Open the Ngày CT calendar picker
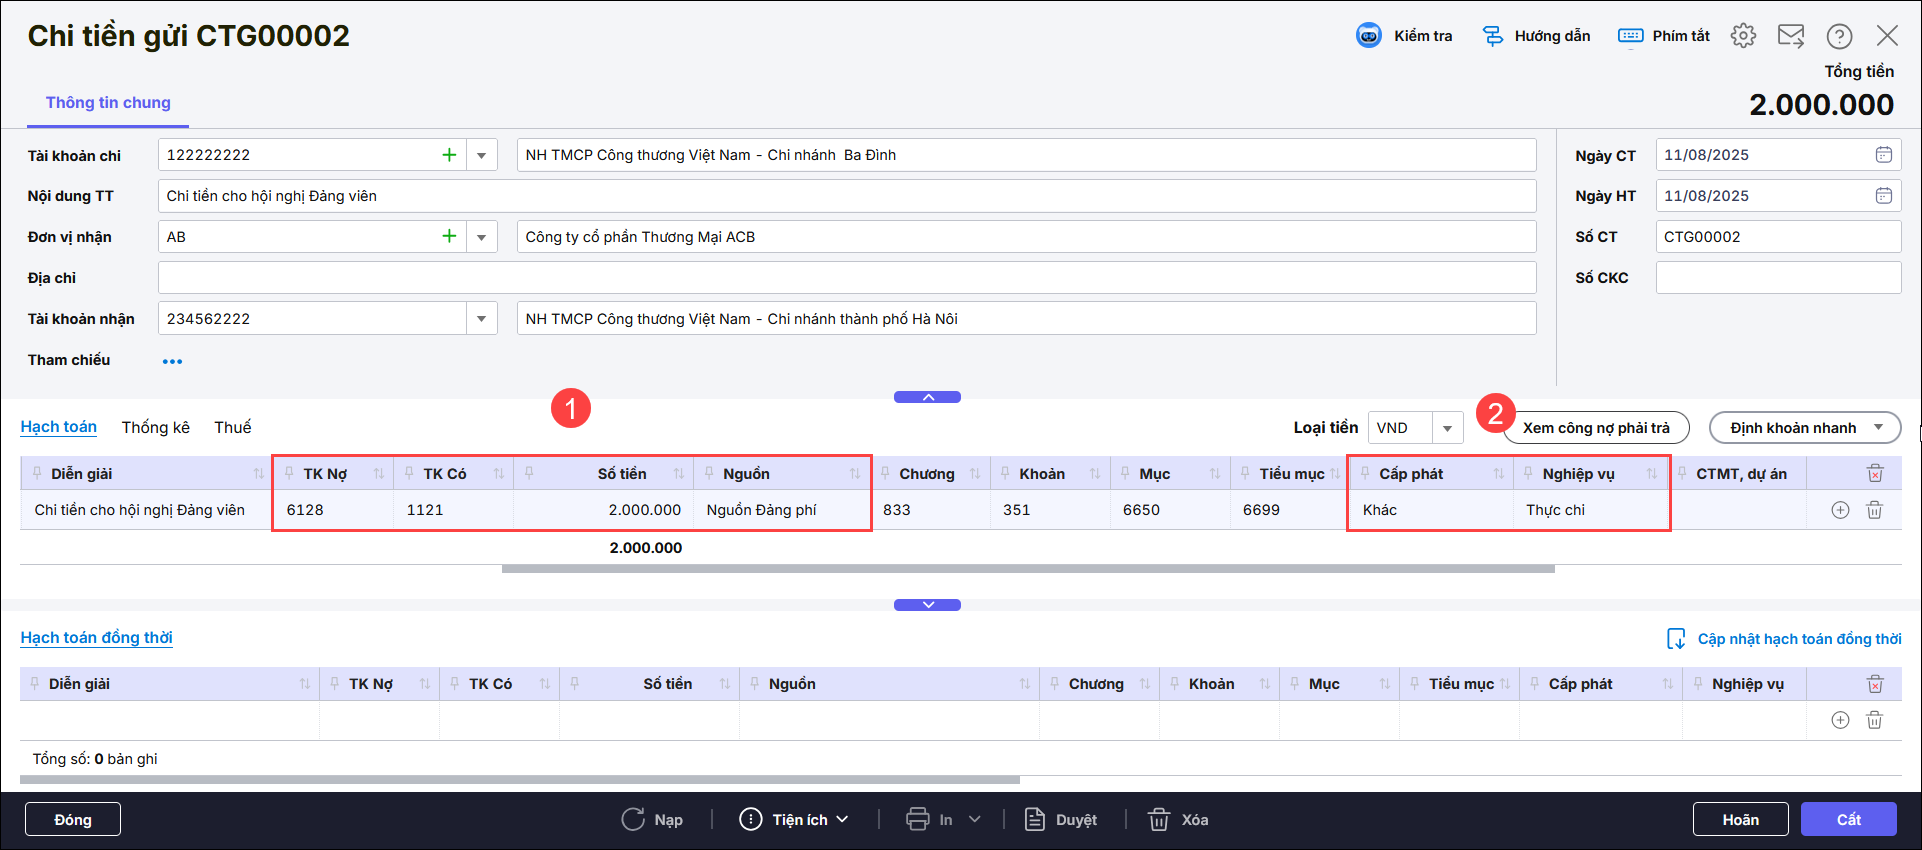Viewport: 1922px width, 850px height. tap(1883, 155)
